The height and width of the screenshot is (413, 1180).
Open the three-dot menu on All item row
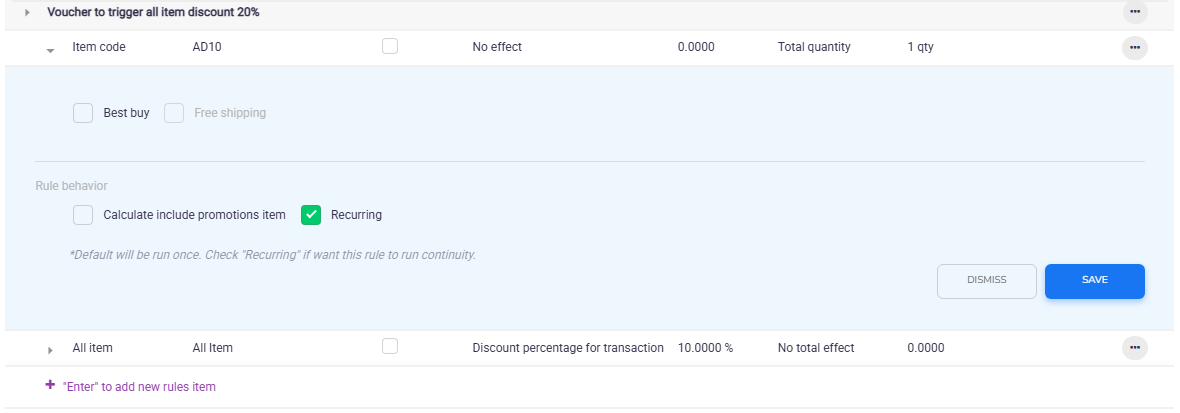point(1134,348)
